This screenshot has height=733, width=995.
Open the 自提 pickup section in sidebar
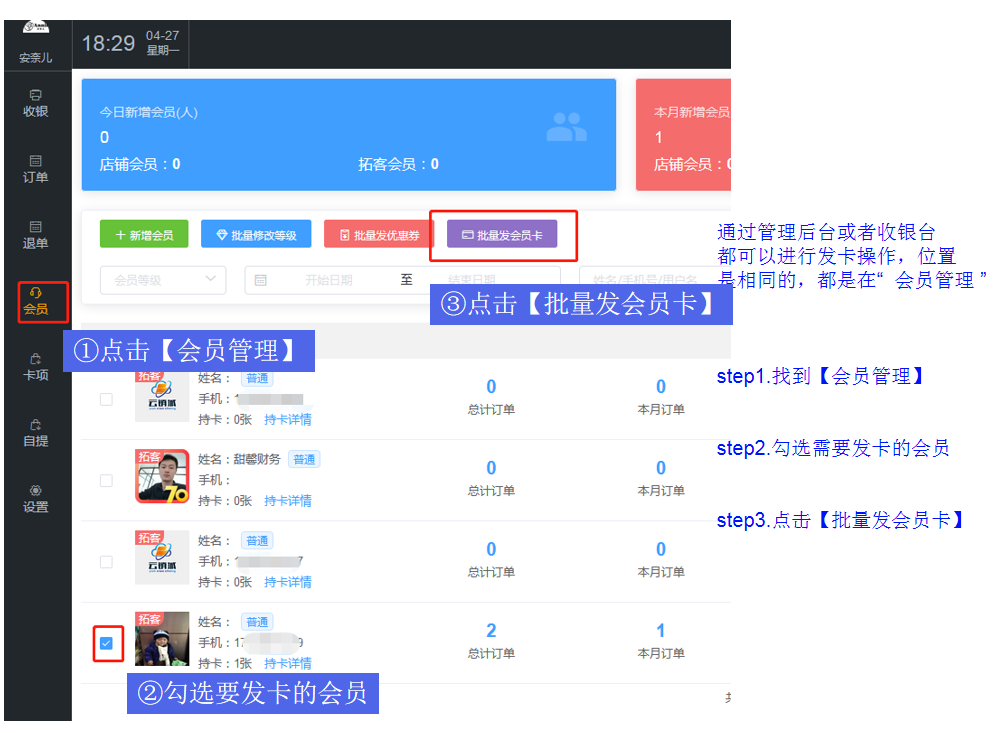(x=36, y=433)
